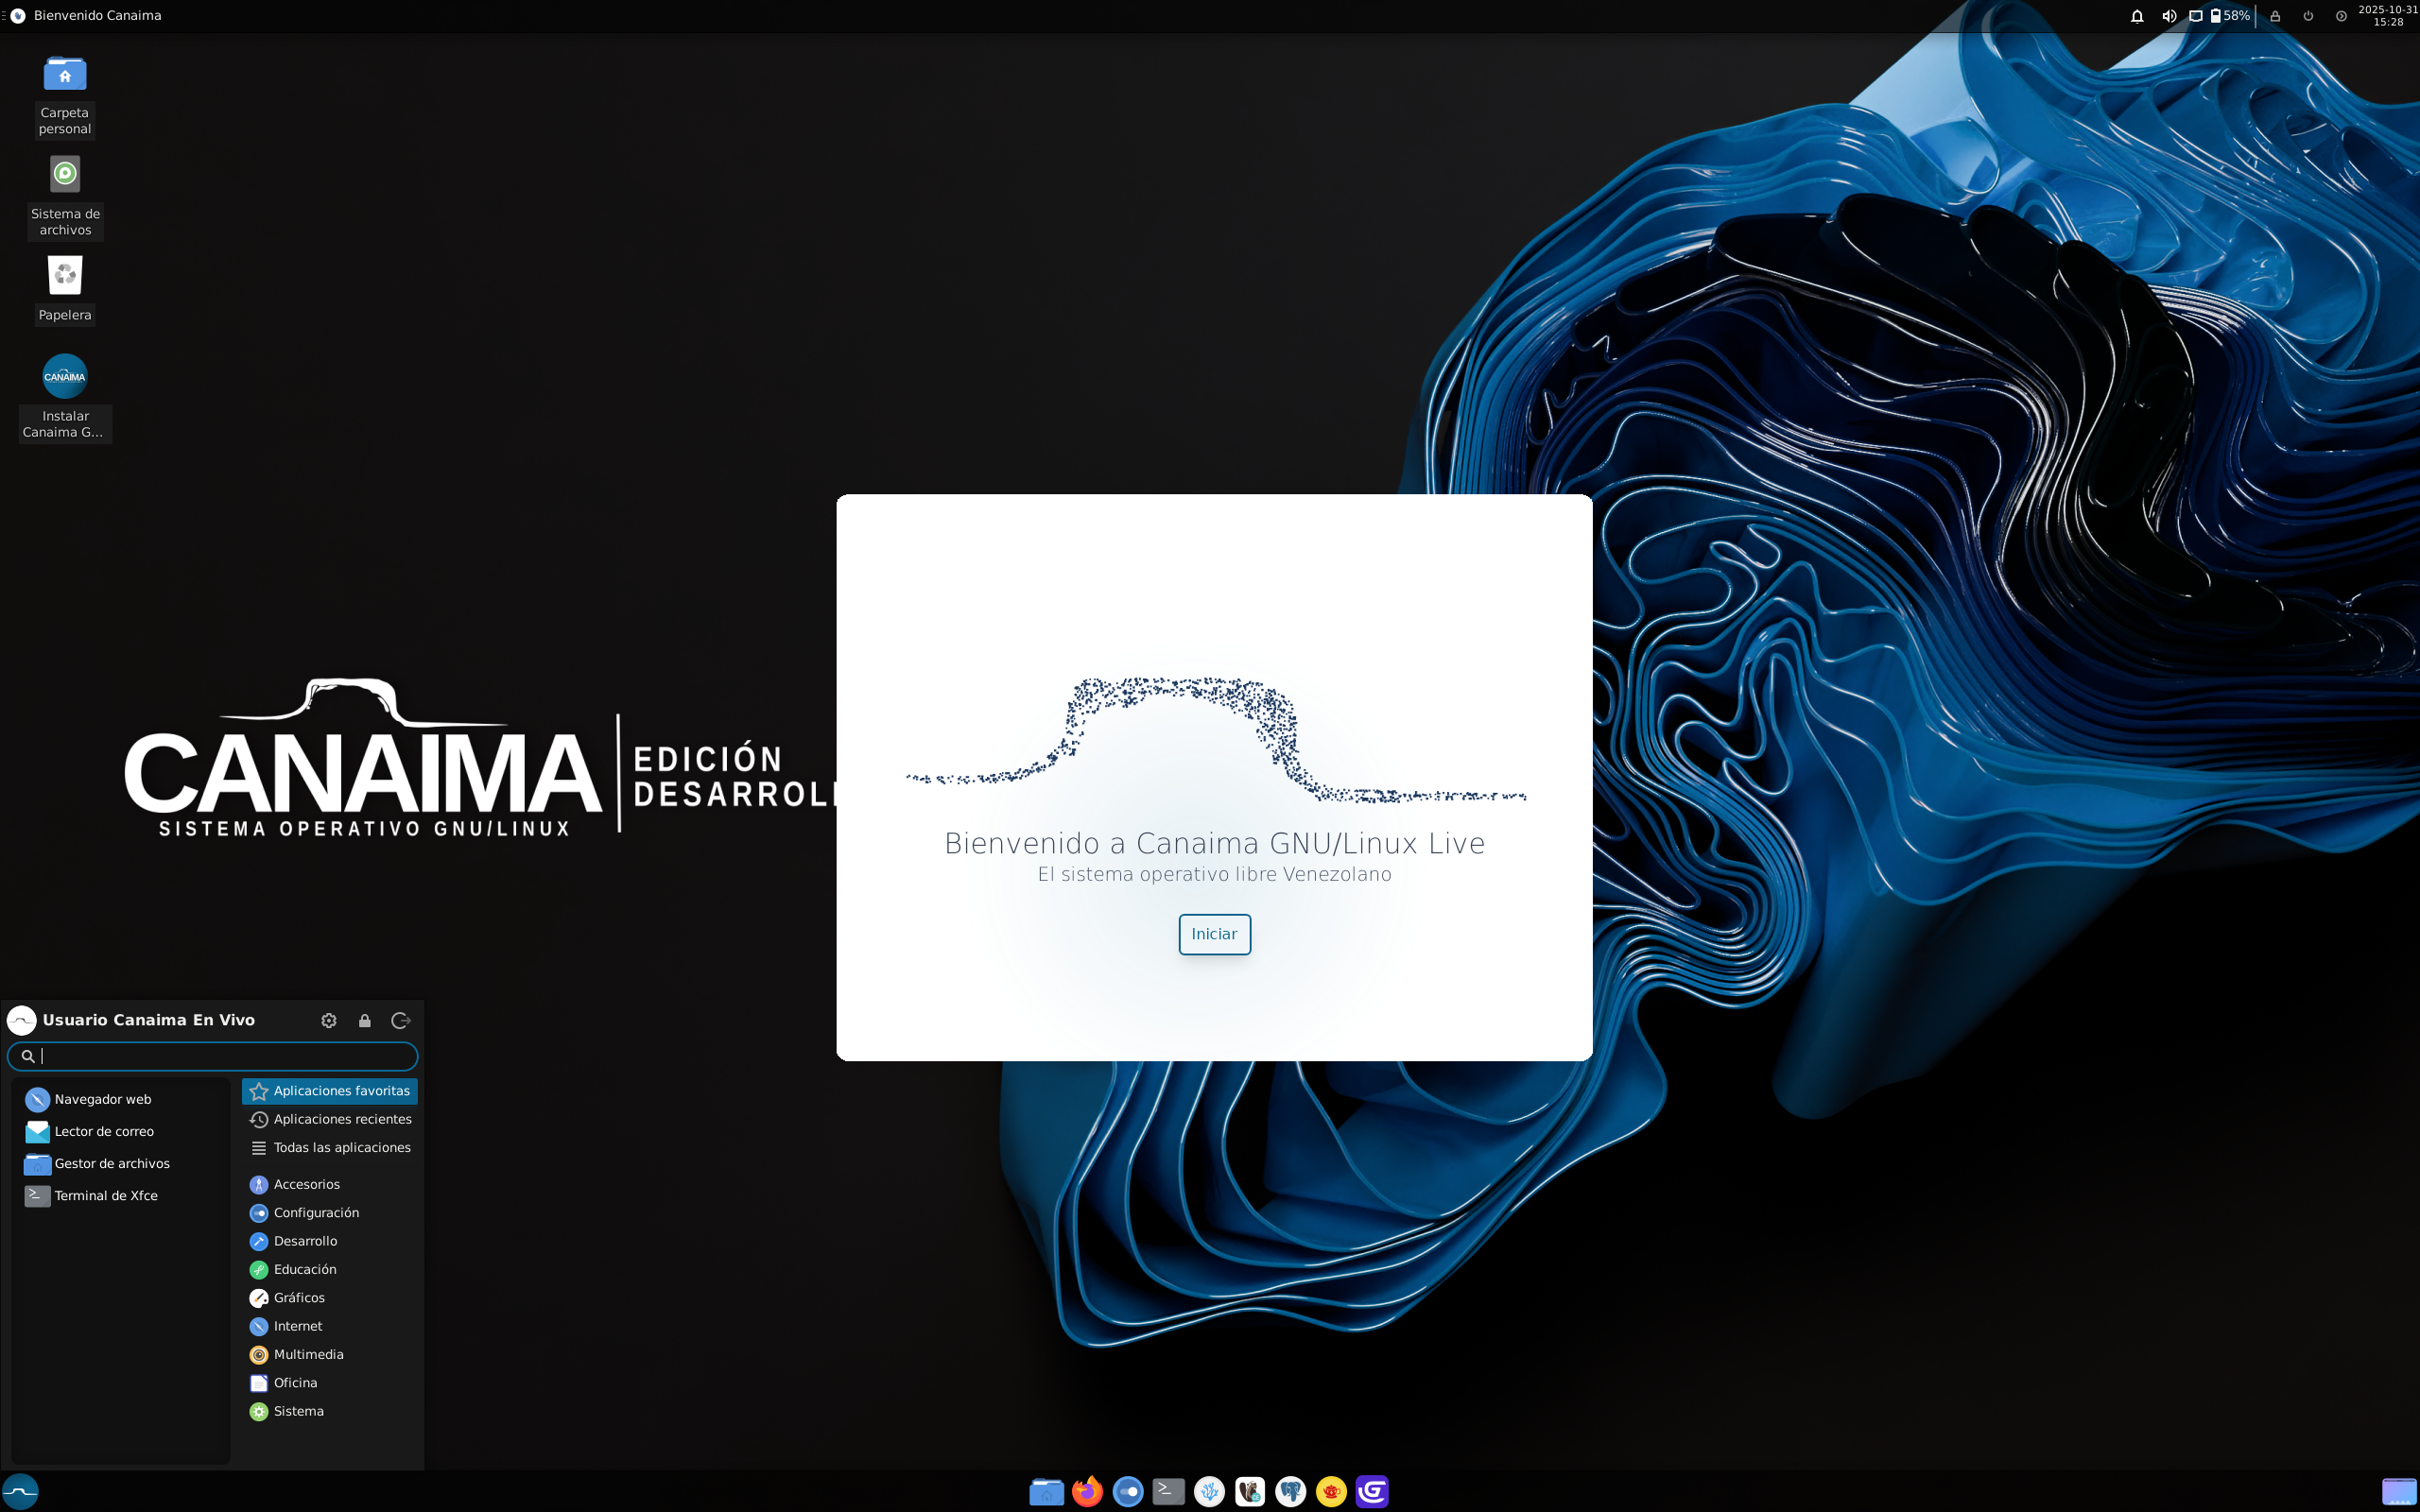Launch Lector de correo from favorites
This screenshot has height=1512, width=2420.
pyautogui.click(x=121, y=1131)
